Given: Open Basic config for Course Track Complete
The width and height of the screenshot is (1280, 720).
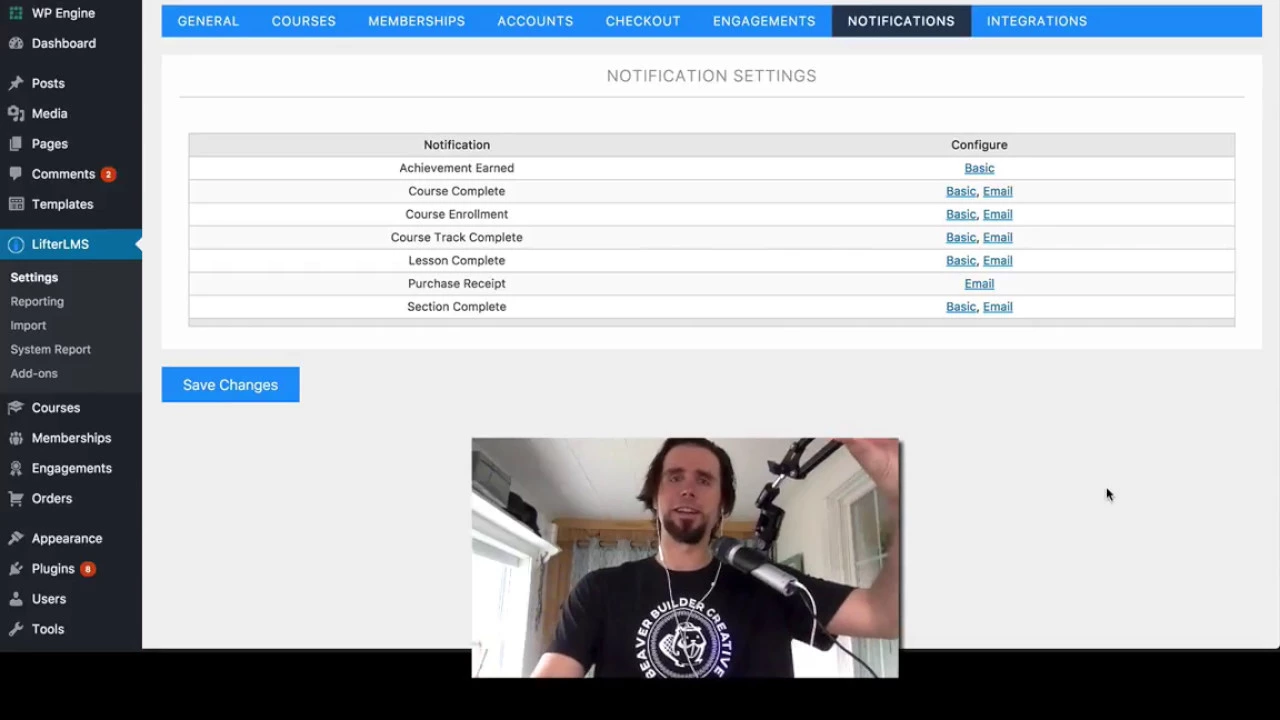Looking at the screenshot, I should tap(961, 237).
